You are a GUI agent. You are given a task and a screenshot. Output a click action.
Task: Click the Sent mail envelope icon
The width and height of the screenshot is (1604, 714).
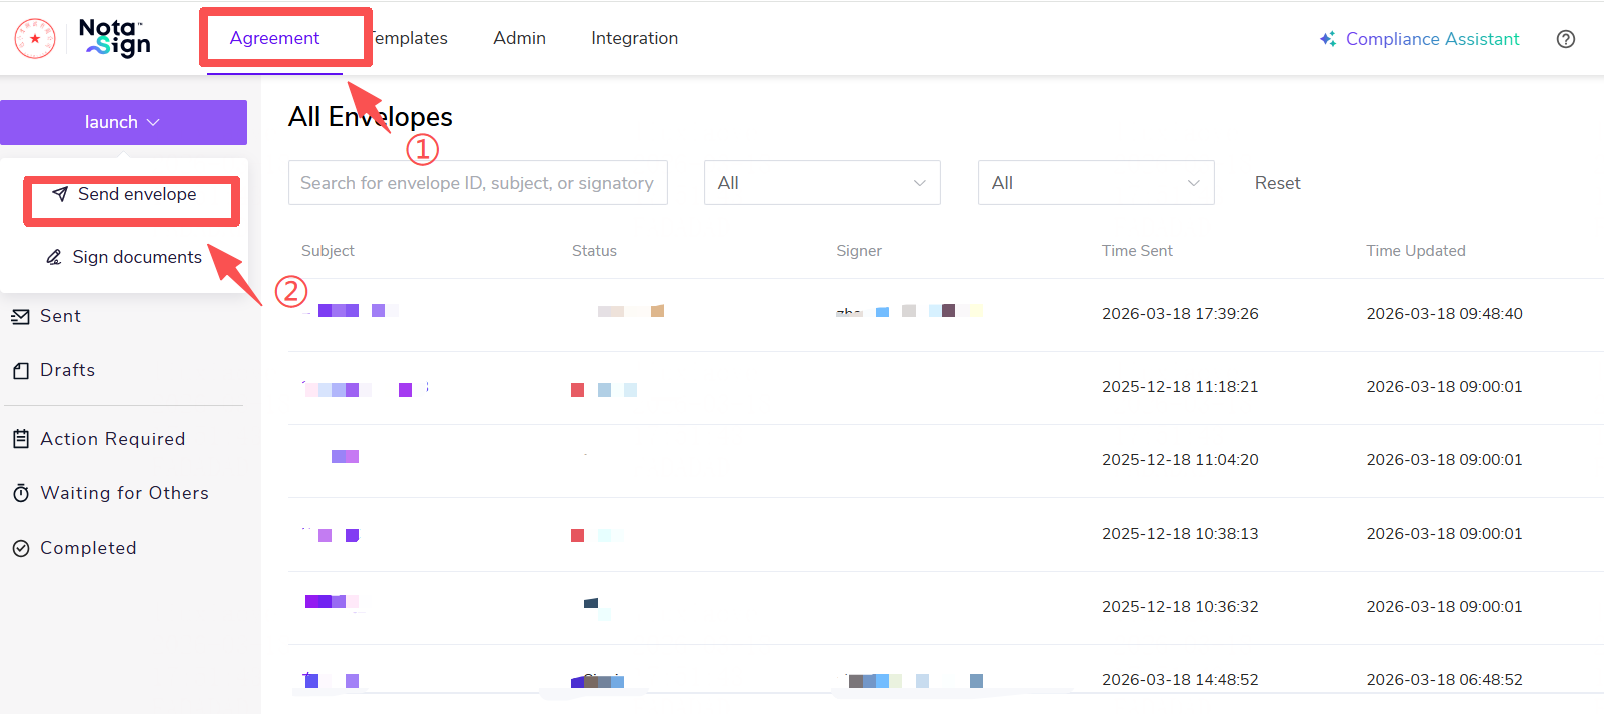[x=20, y=317]
